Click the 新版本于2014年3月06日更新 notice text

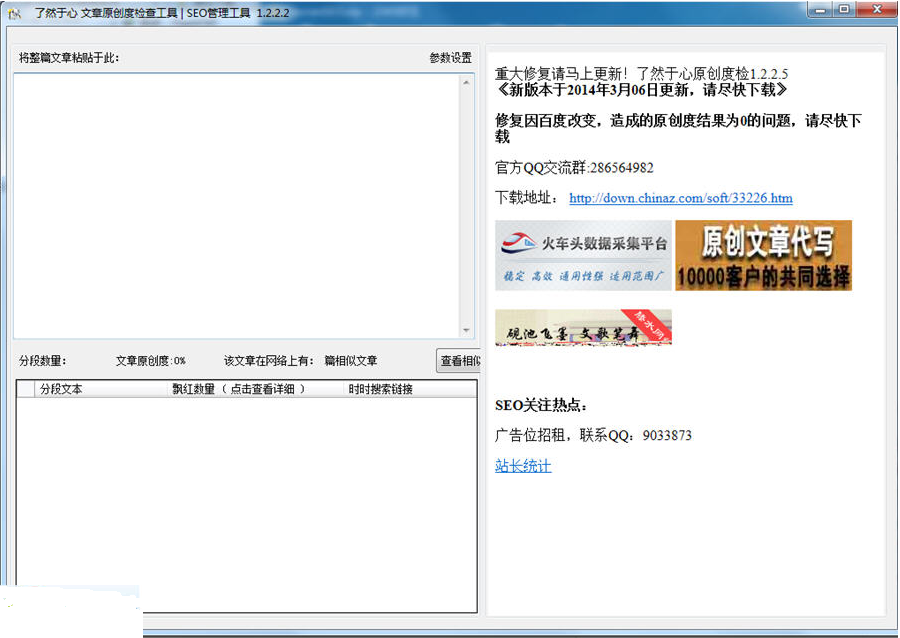pos(641,90)
